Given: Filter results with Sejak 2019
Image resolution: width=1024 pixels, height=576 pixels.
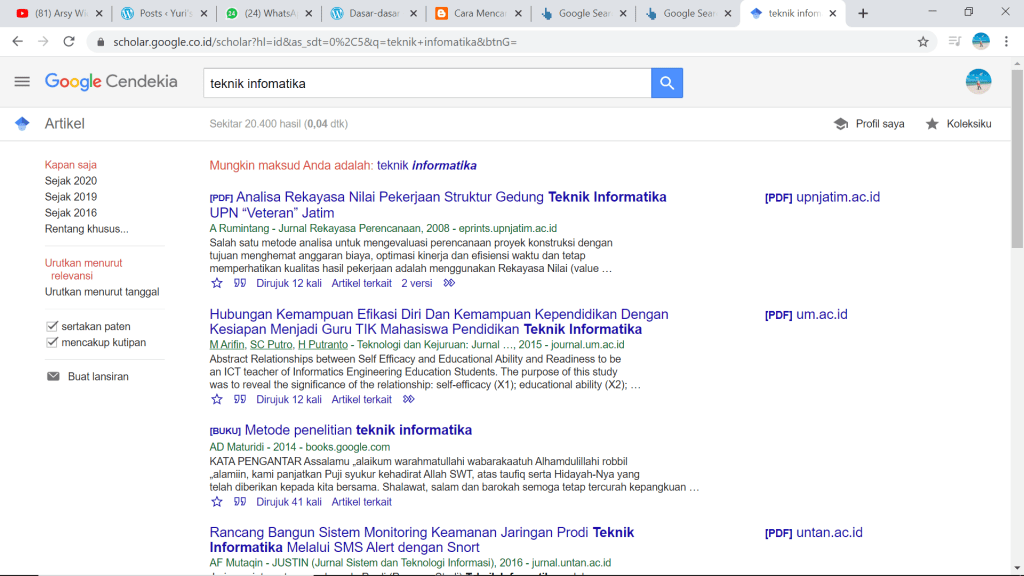Looking at the screenshot, I should pyautogui.click(x=71, y=197).
